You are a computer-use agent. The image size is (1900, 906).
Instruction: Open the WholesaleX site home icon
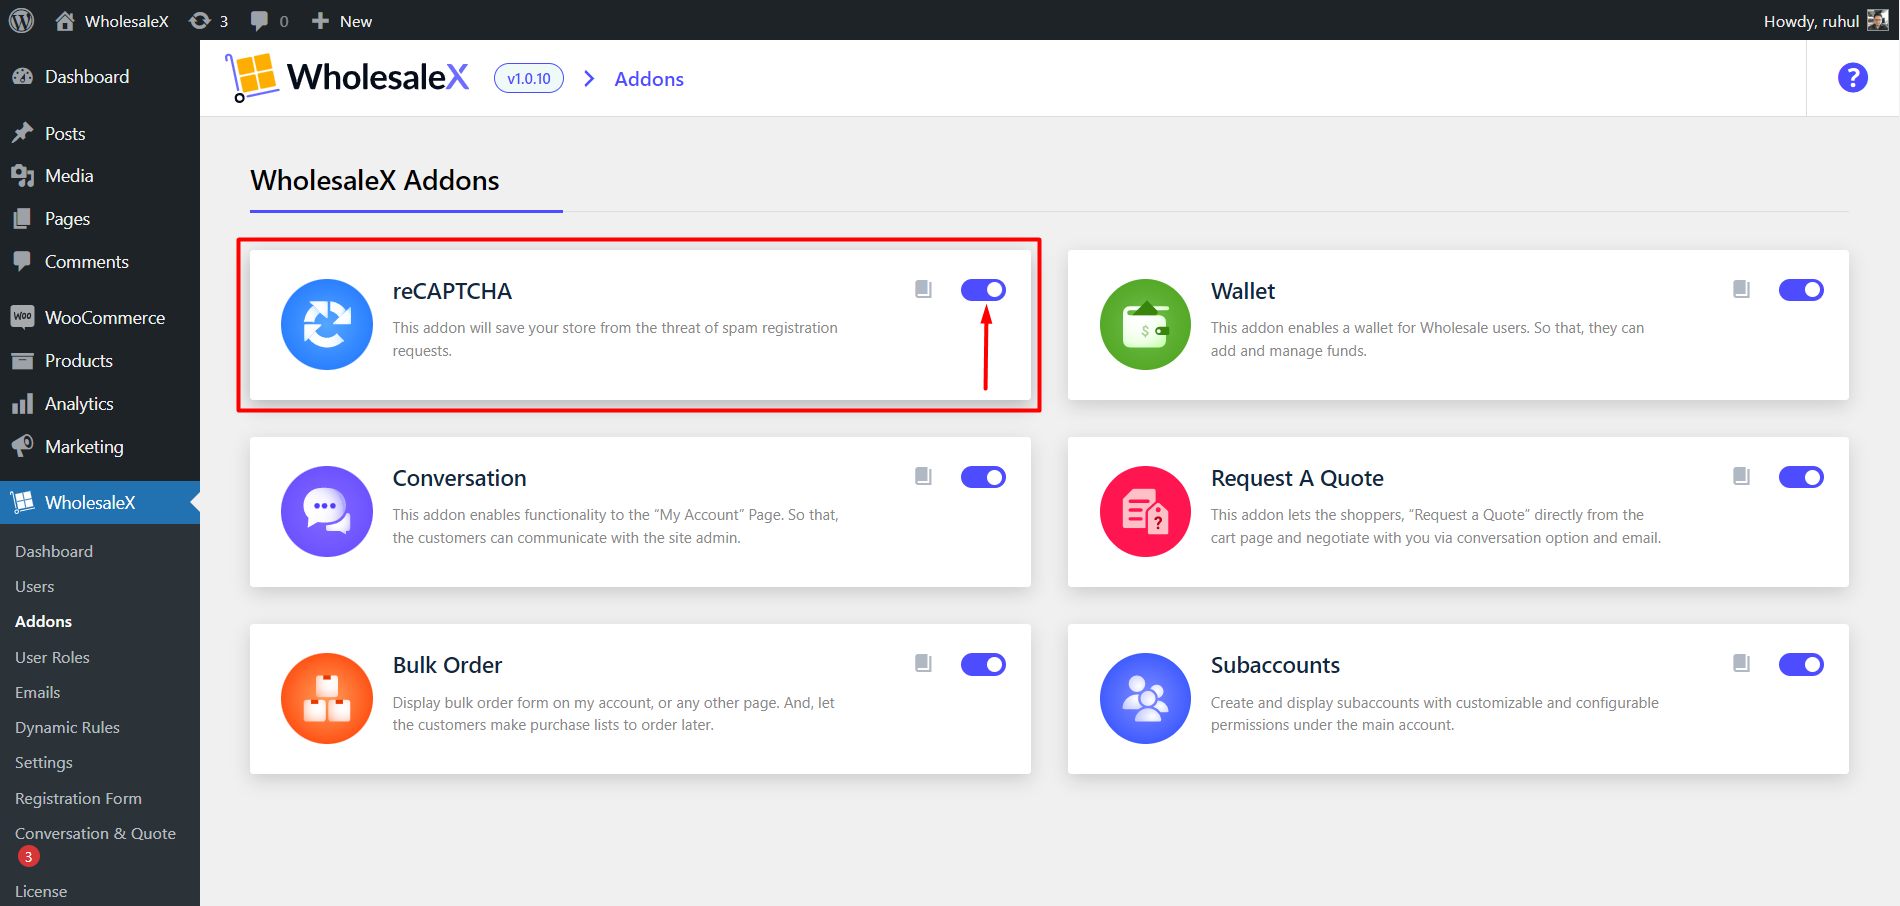[65, 20]
